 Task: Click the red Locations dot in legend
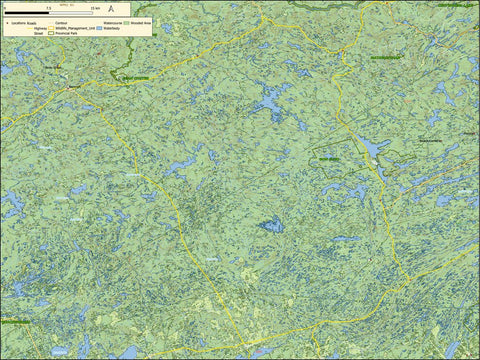pyautogui.click(x=7, y=23)
